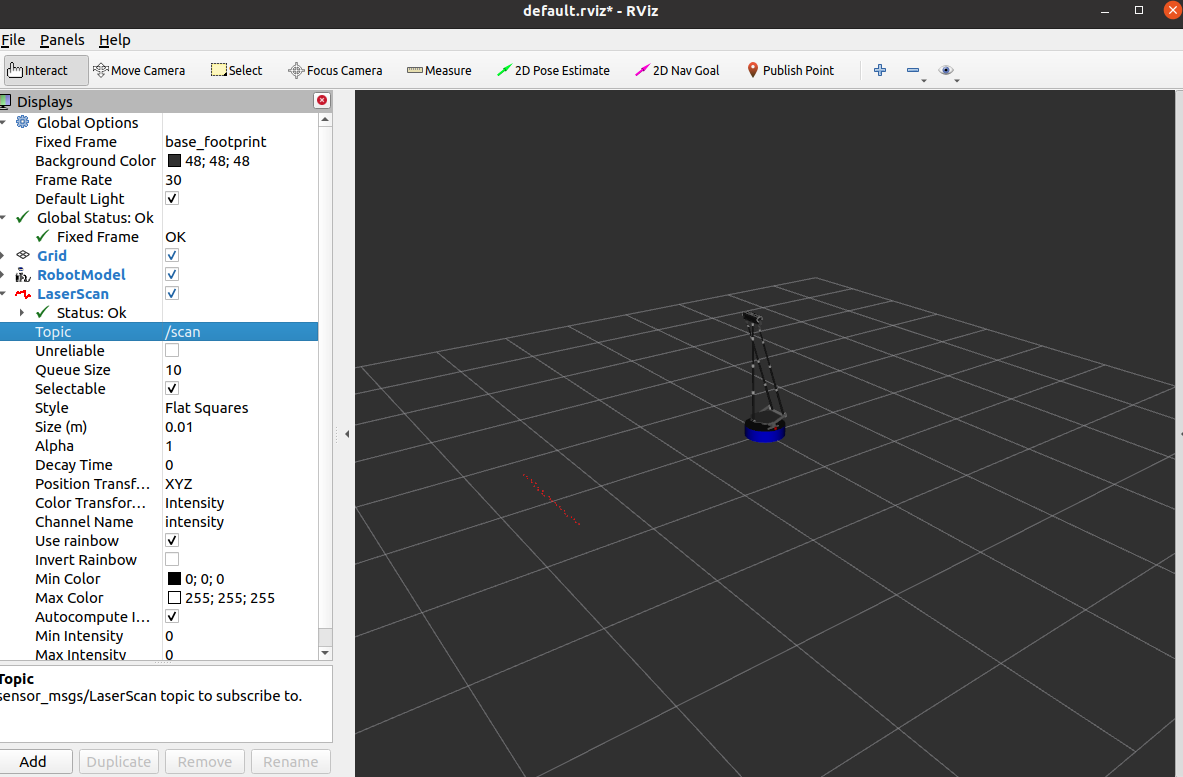Disable the Grid display checkbox
The height and width of the screenshot is (777, 1183).
(x=172, y=255)
